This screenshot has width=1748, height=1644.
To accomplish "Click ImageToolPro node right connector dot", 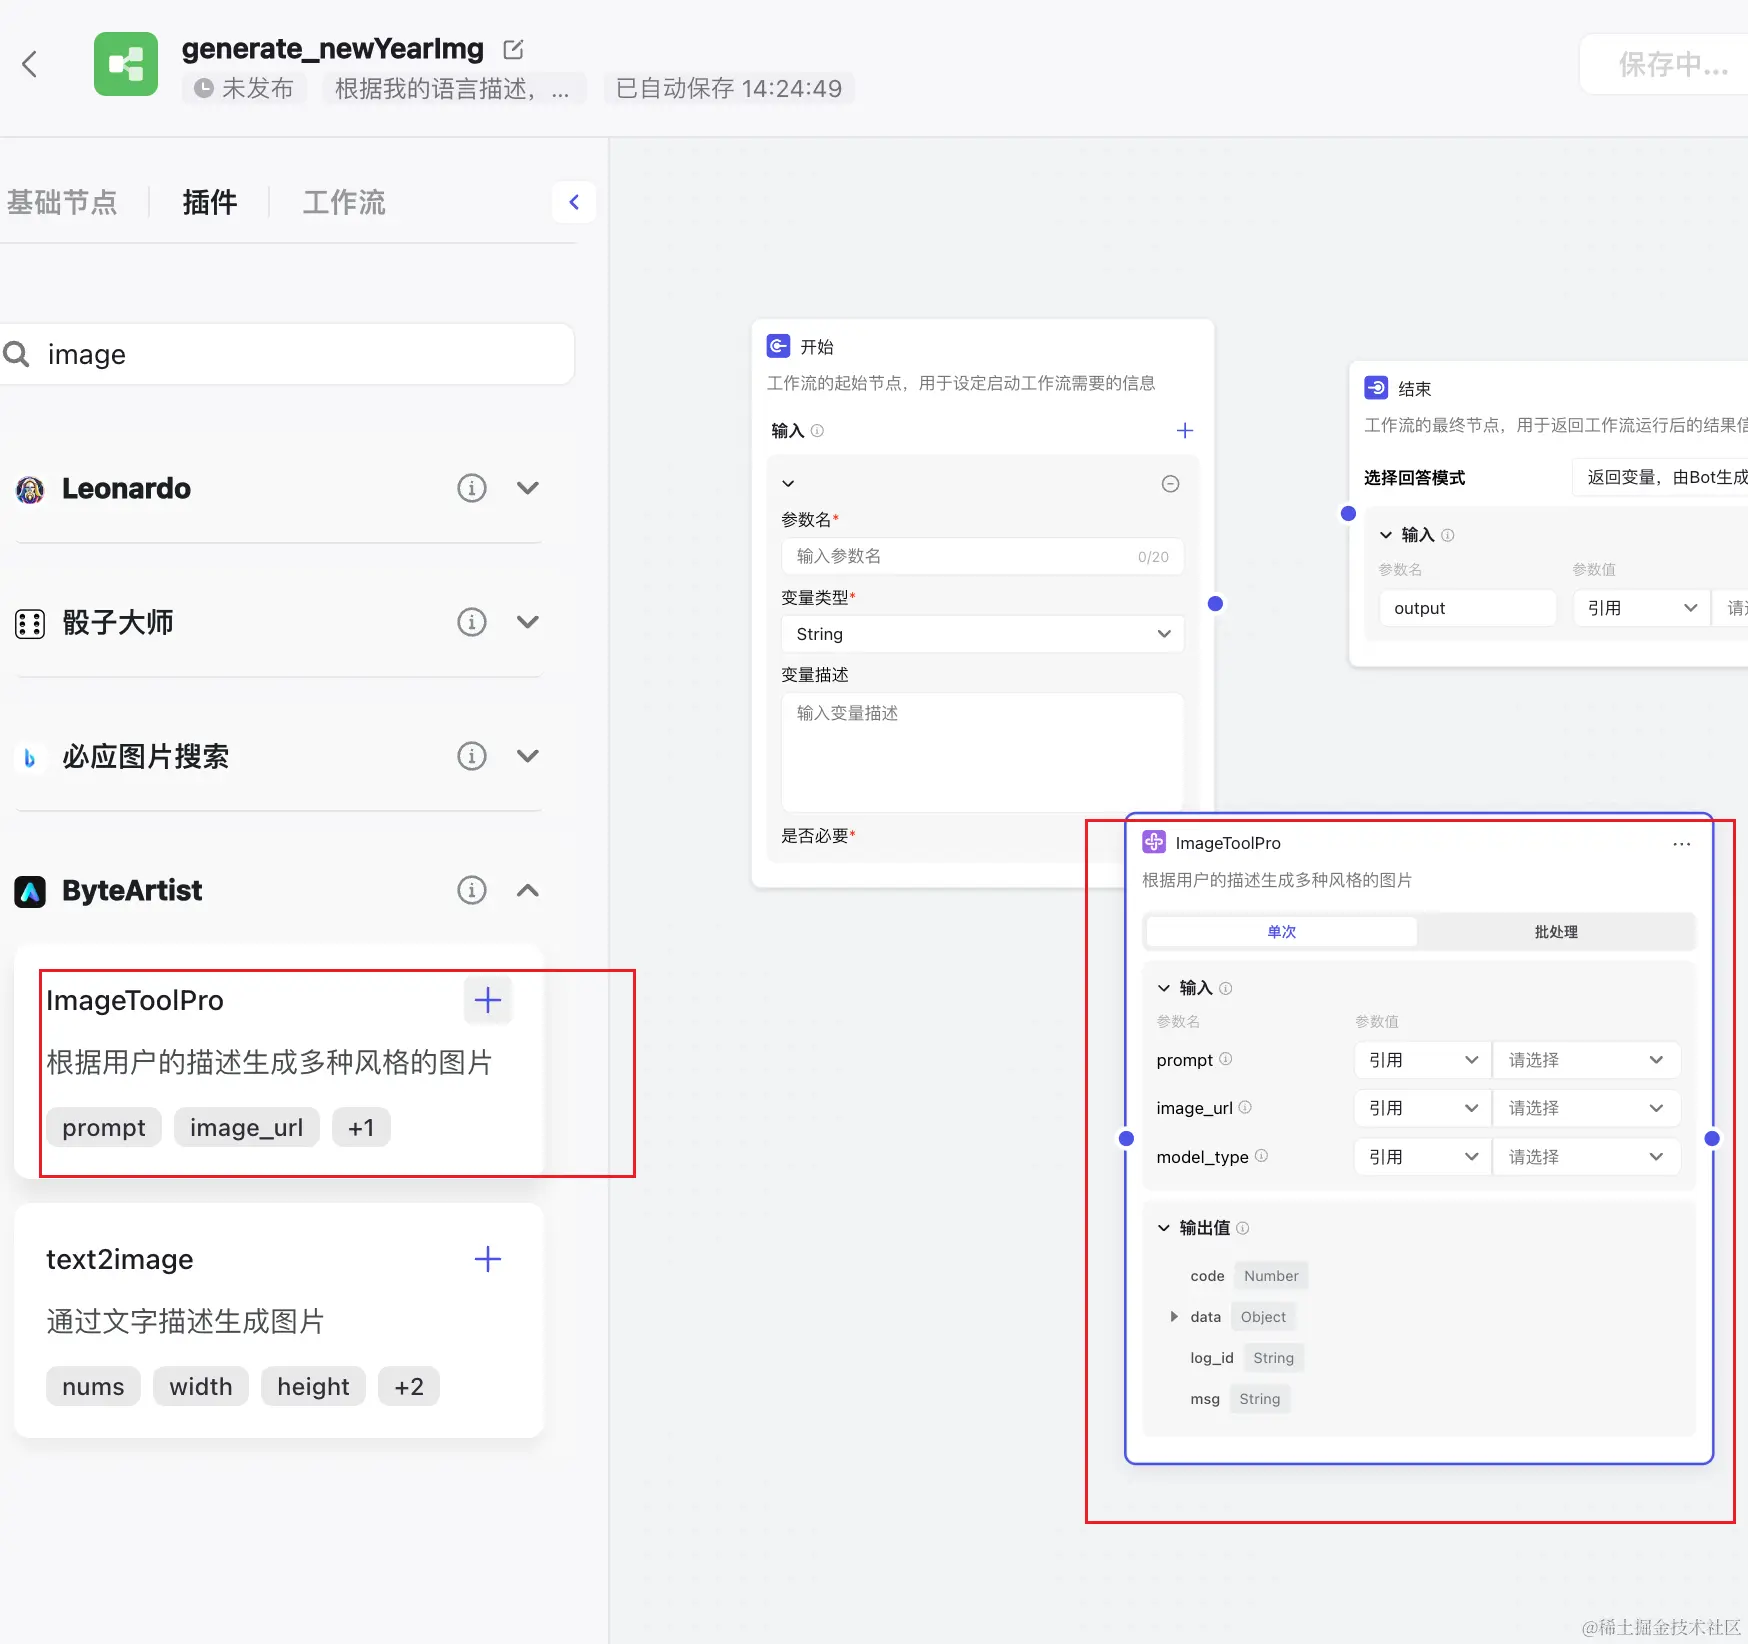I will click(x=1712, y=1138).
